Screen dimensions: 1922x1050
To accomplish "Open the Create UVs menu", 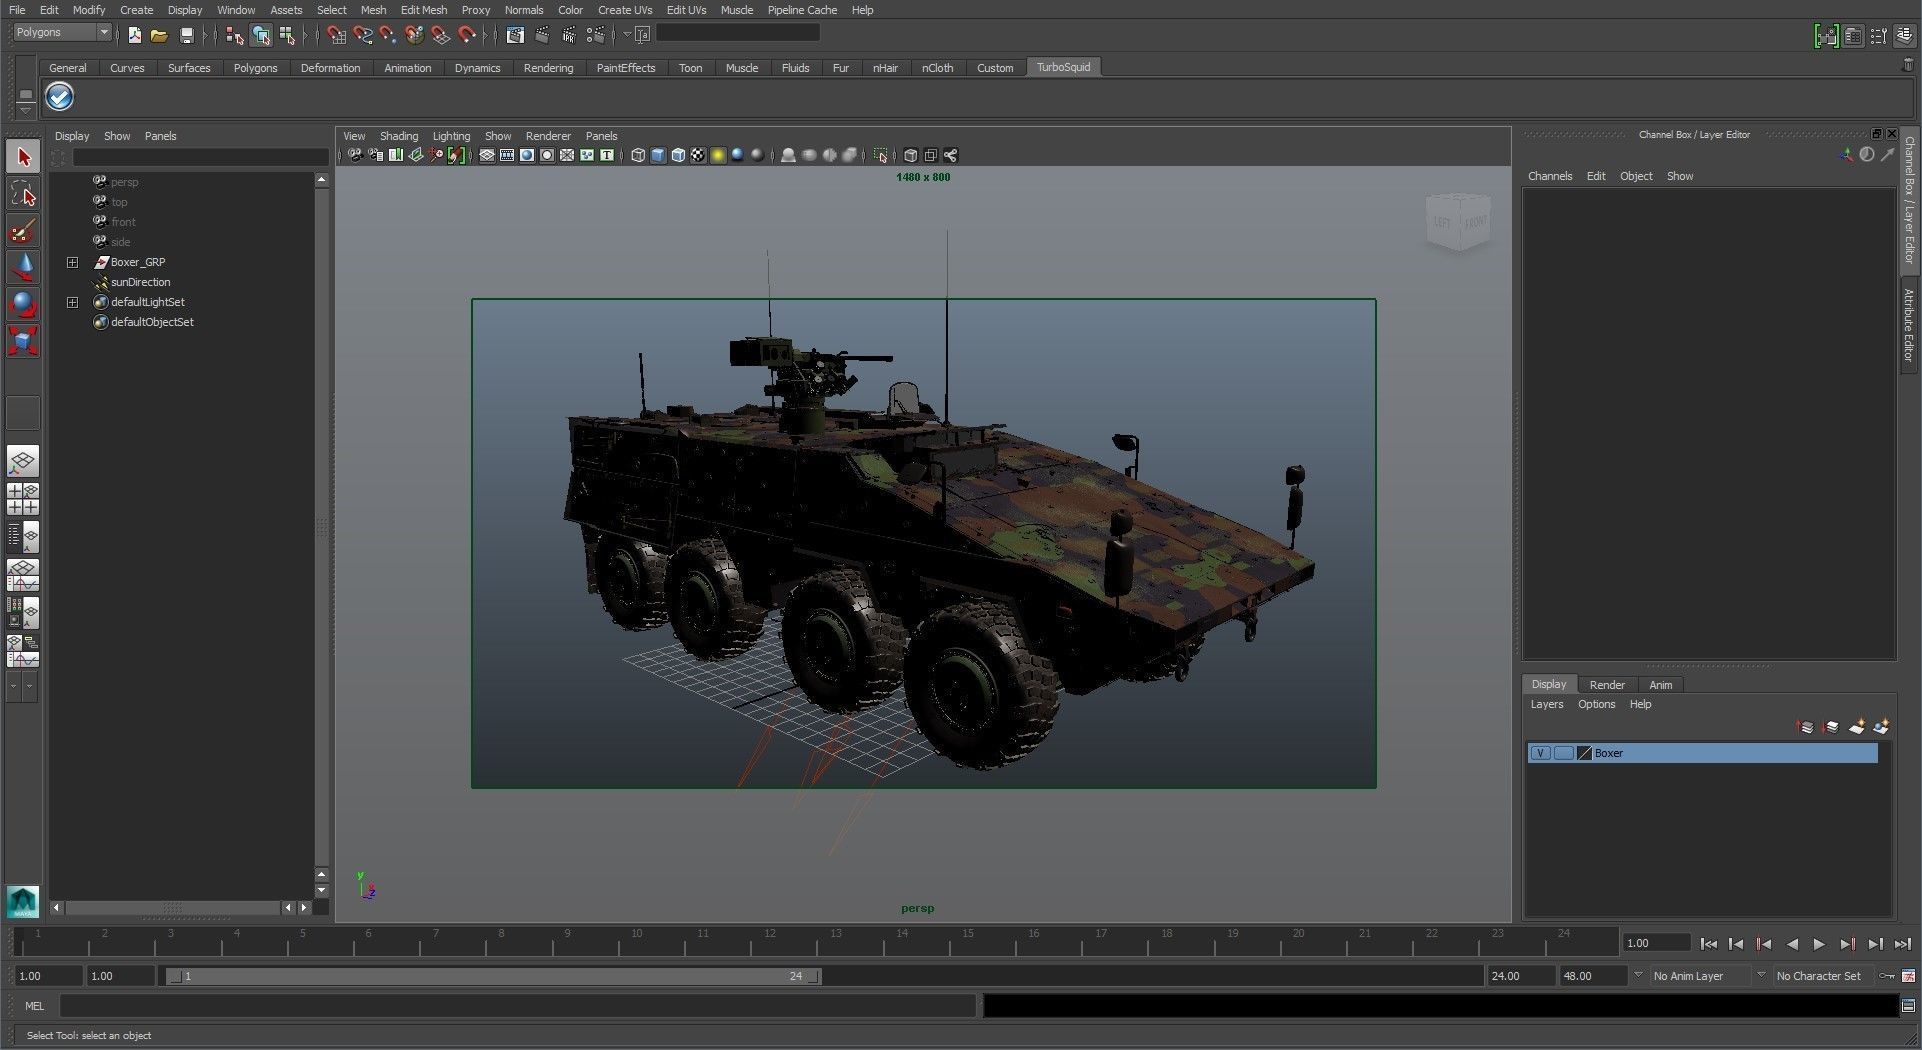I will [x=625, y=10].
